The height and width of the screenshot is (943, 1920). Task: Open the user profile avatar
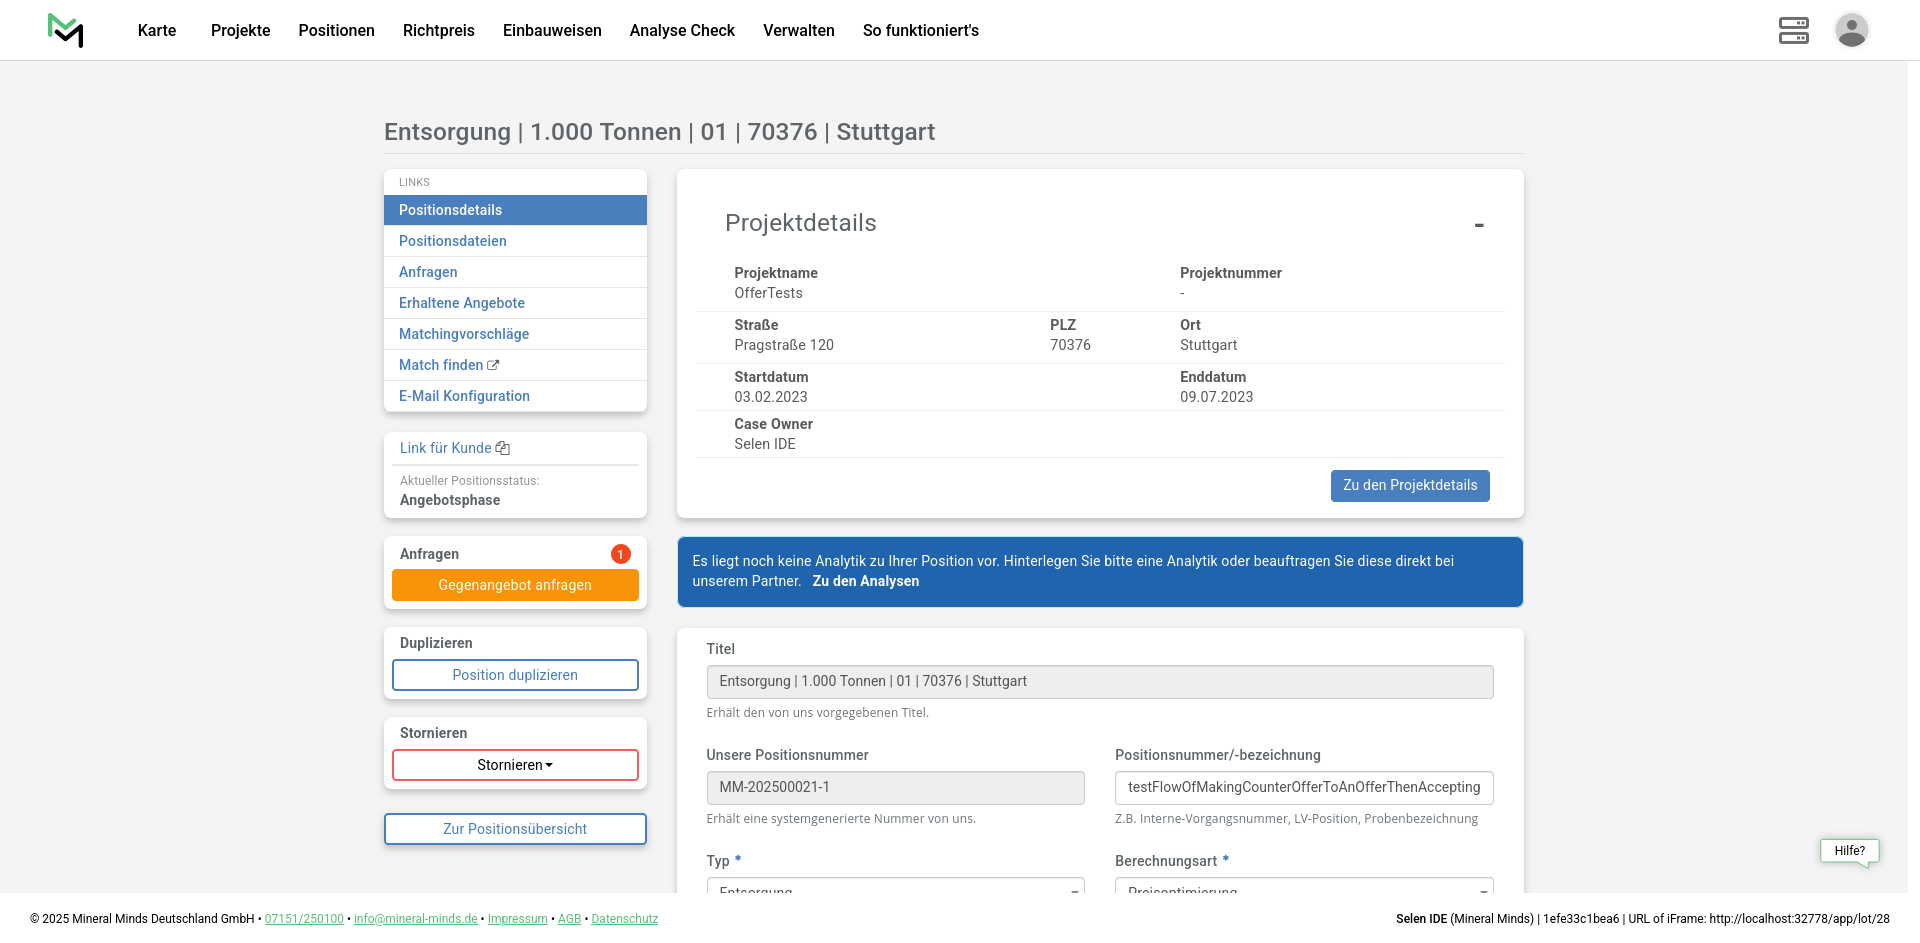pyautogui.click(x=1851, y=30)
